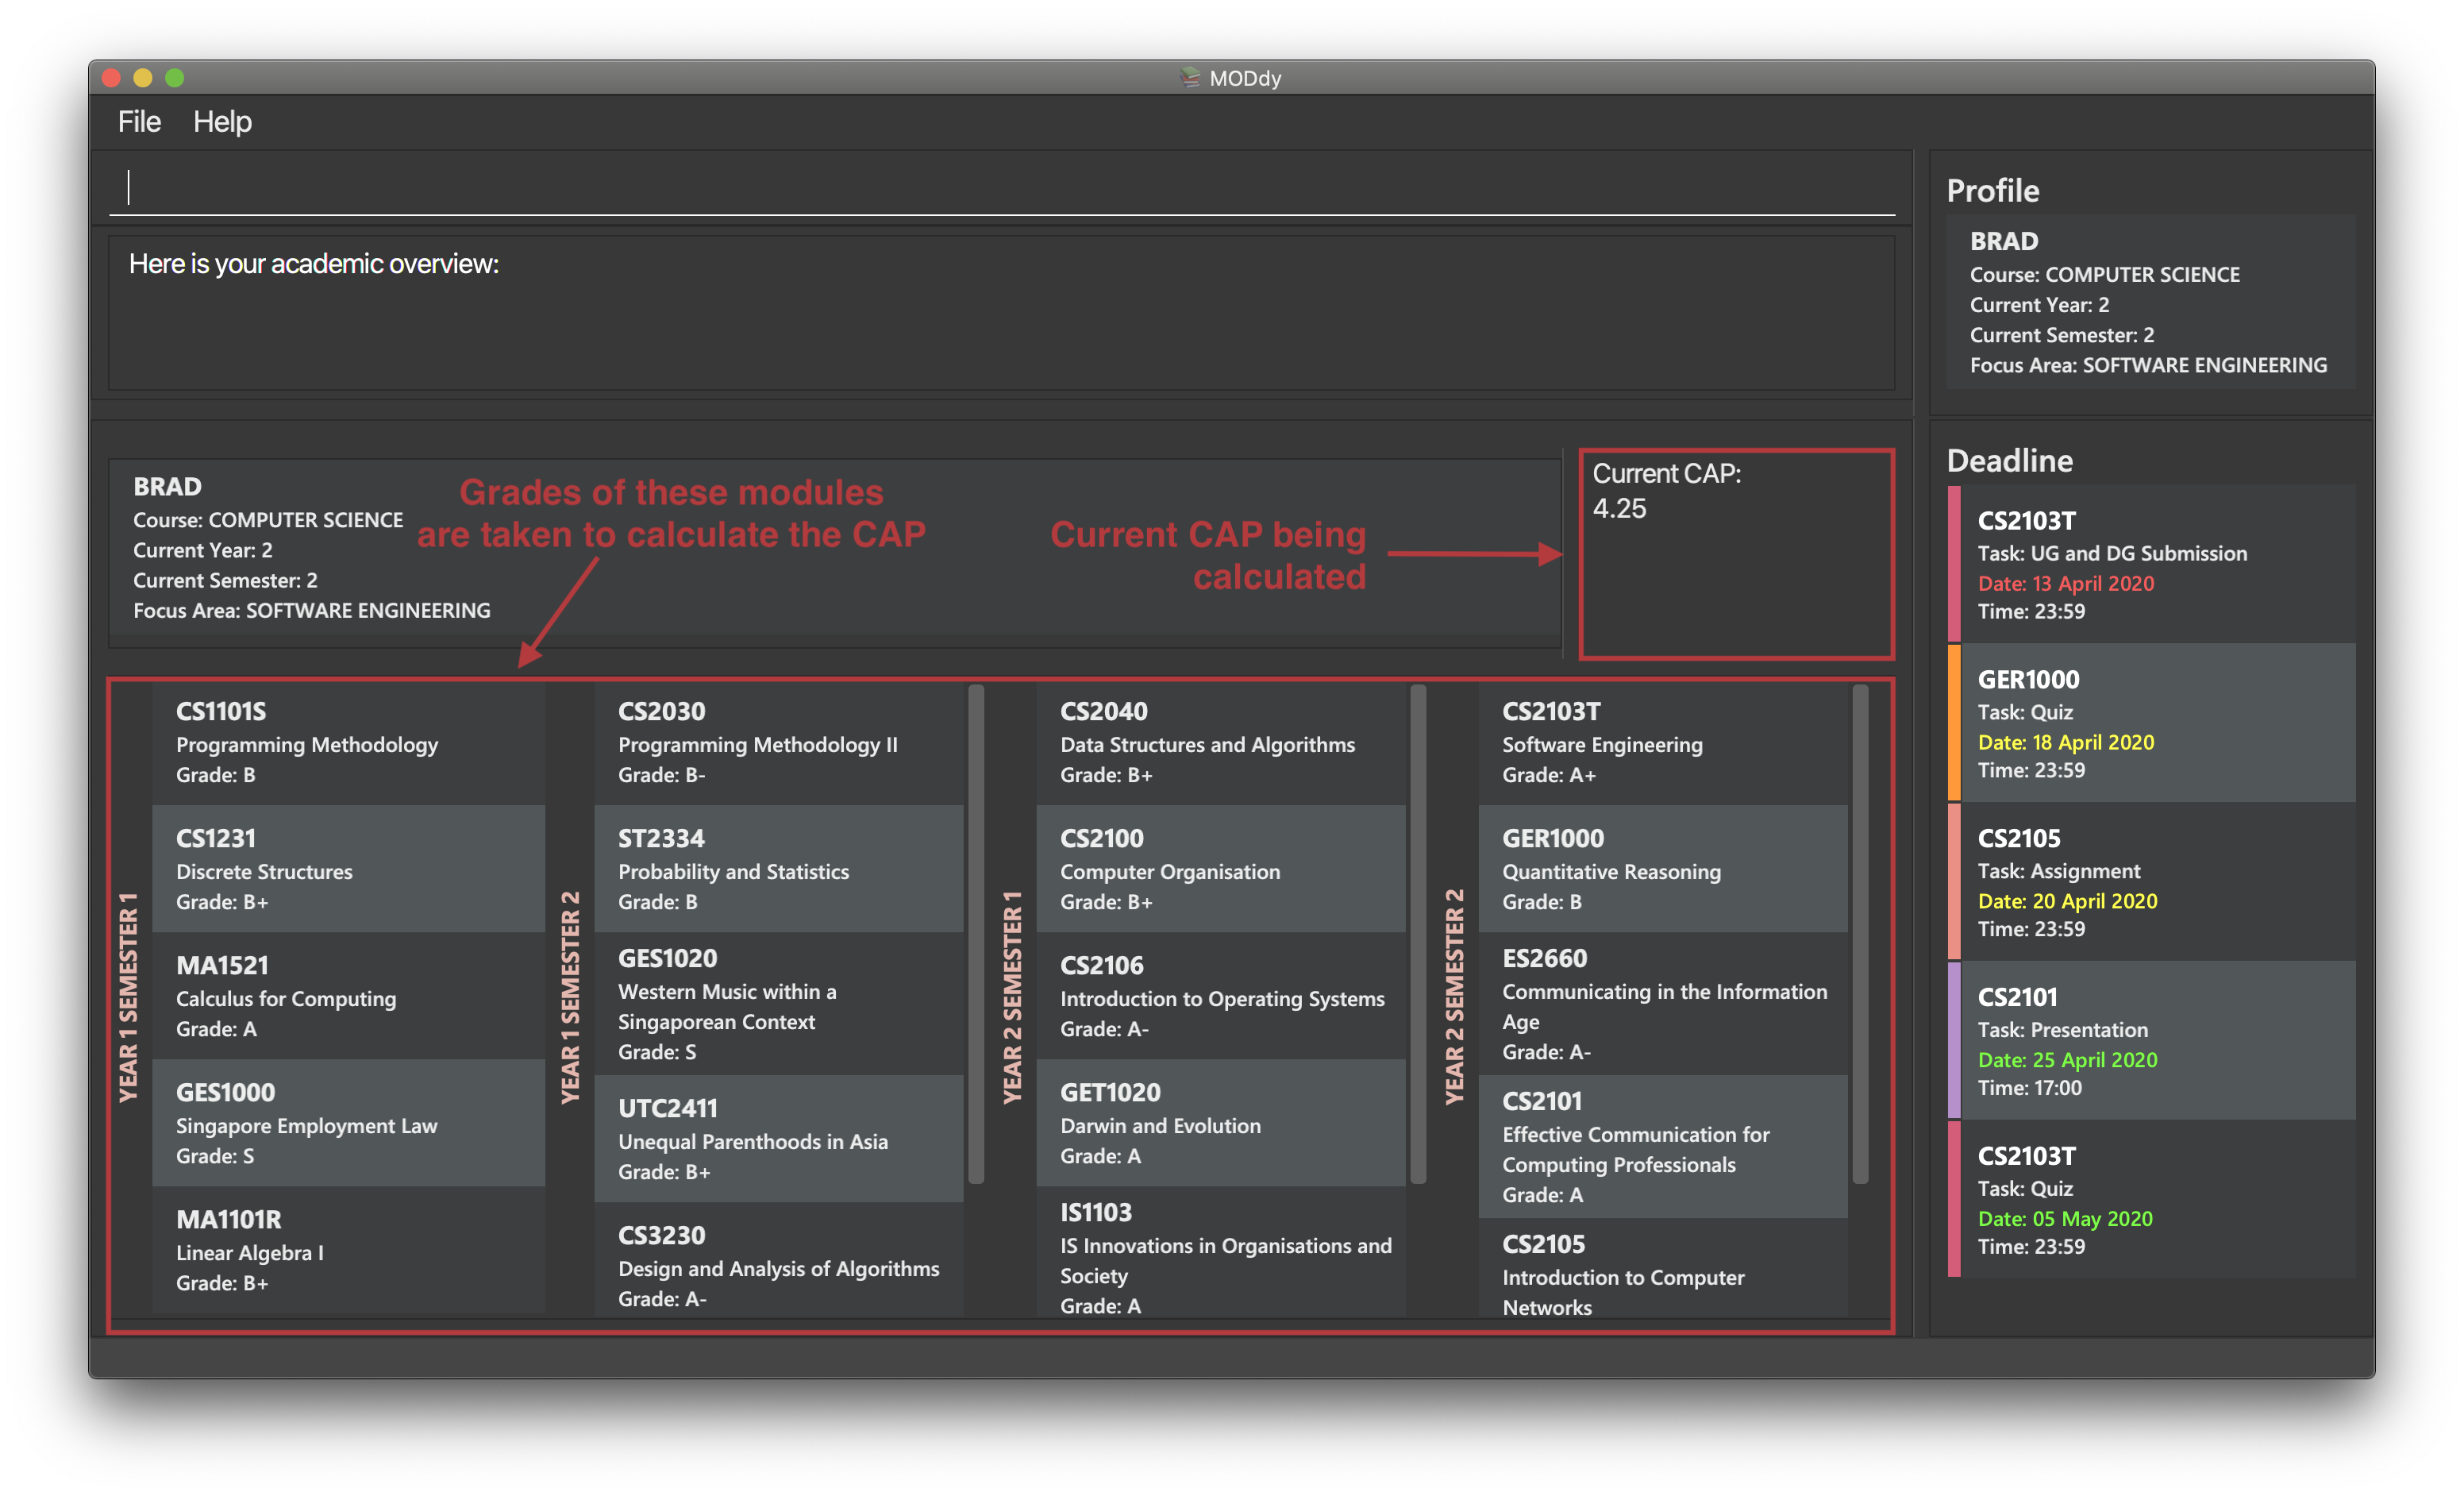Viewport: 2464px width, 1496px height.
Task: Click the Profile panel heading
Action: point(1992,190)
